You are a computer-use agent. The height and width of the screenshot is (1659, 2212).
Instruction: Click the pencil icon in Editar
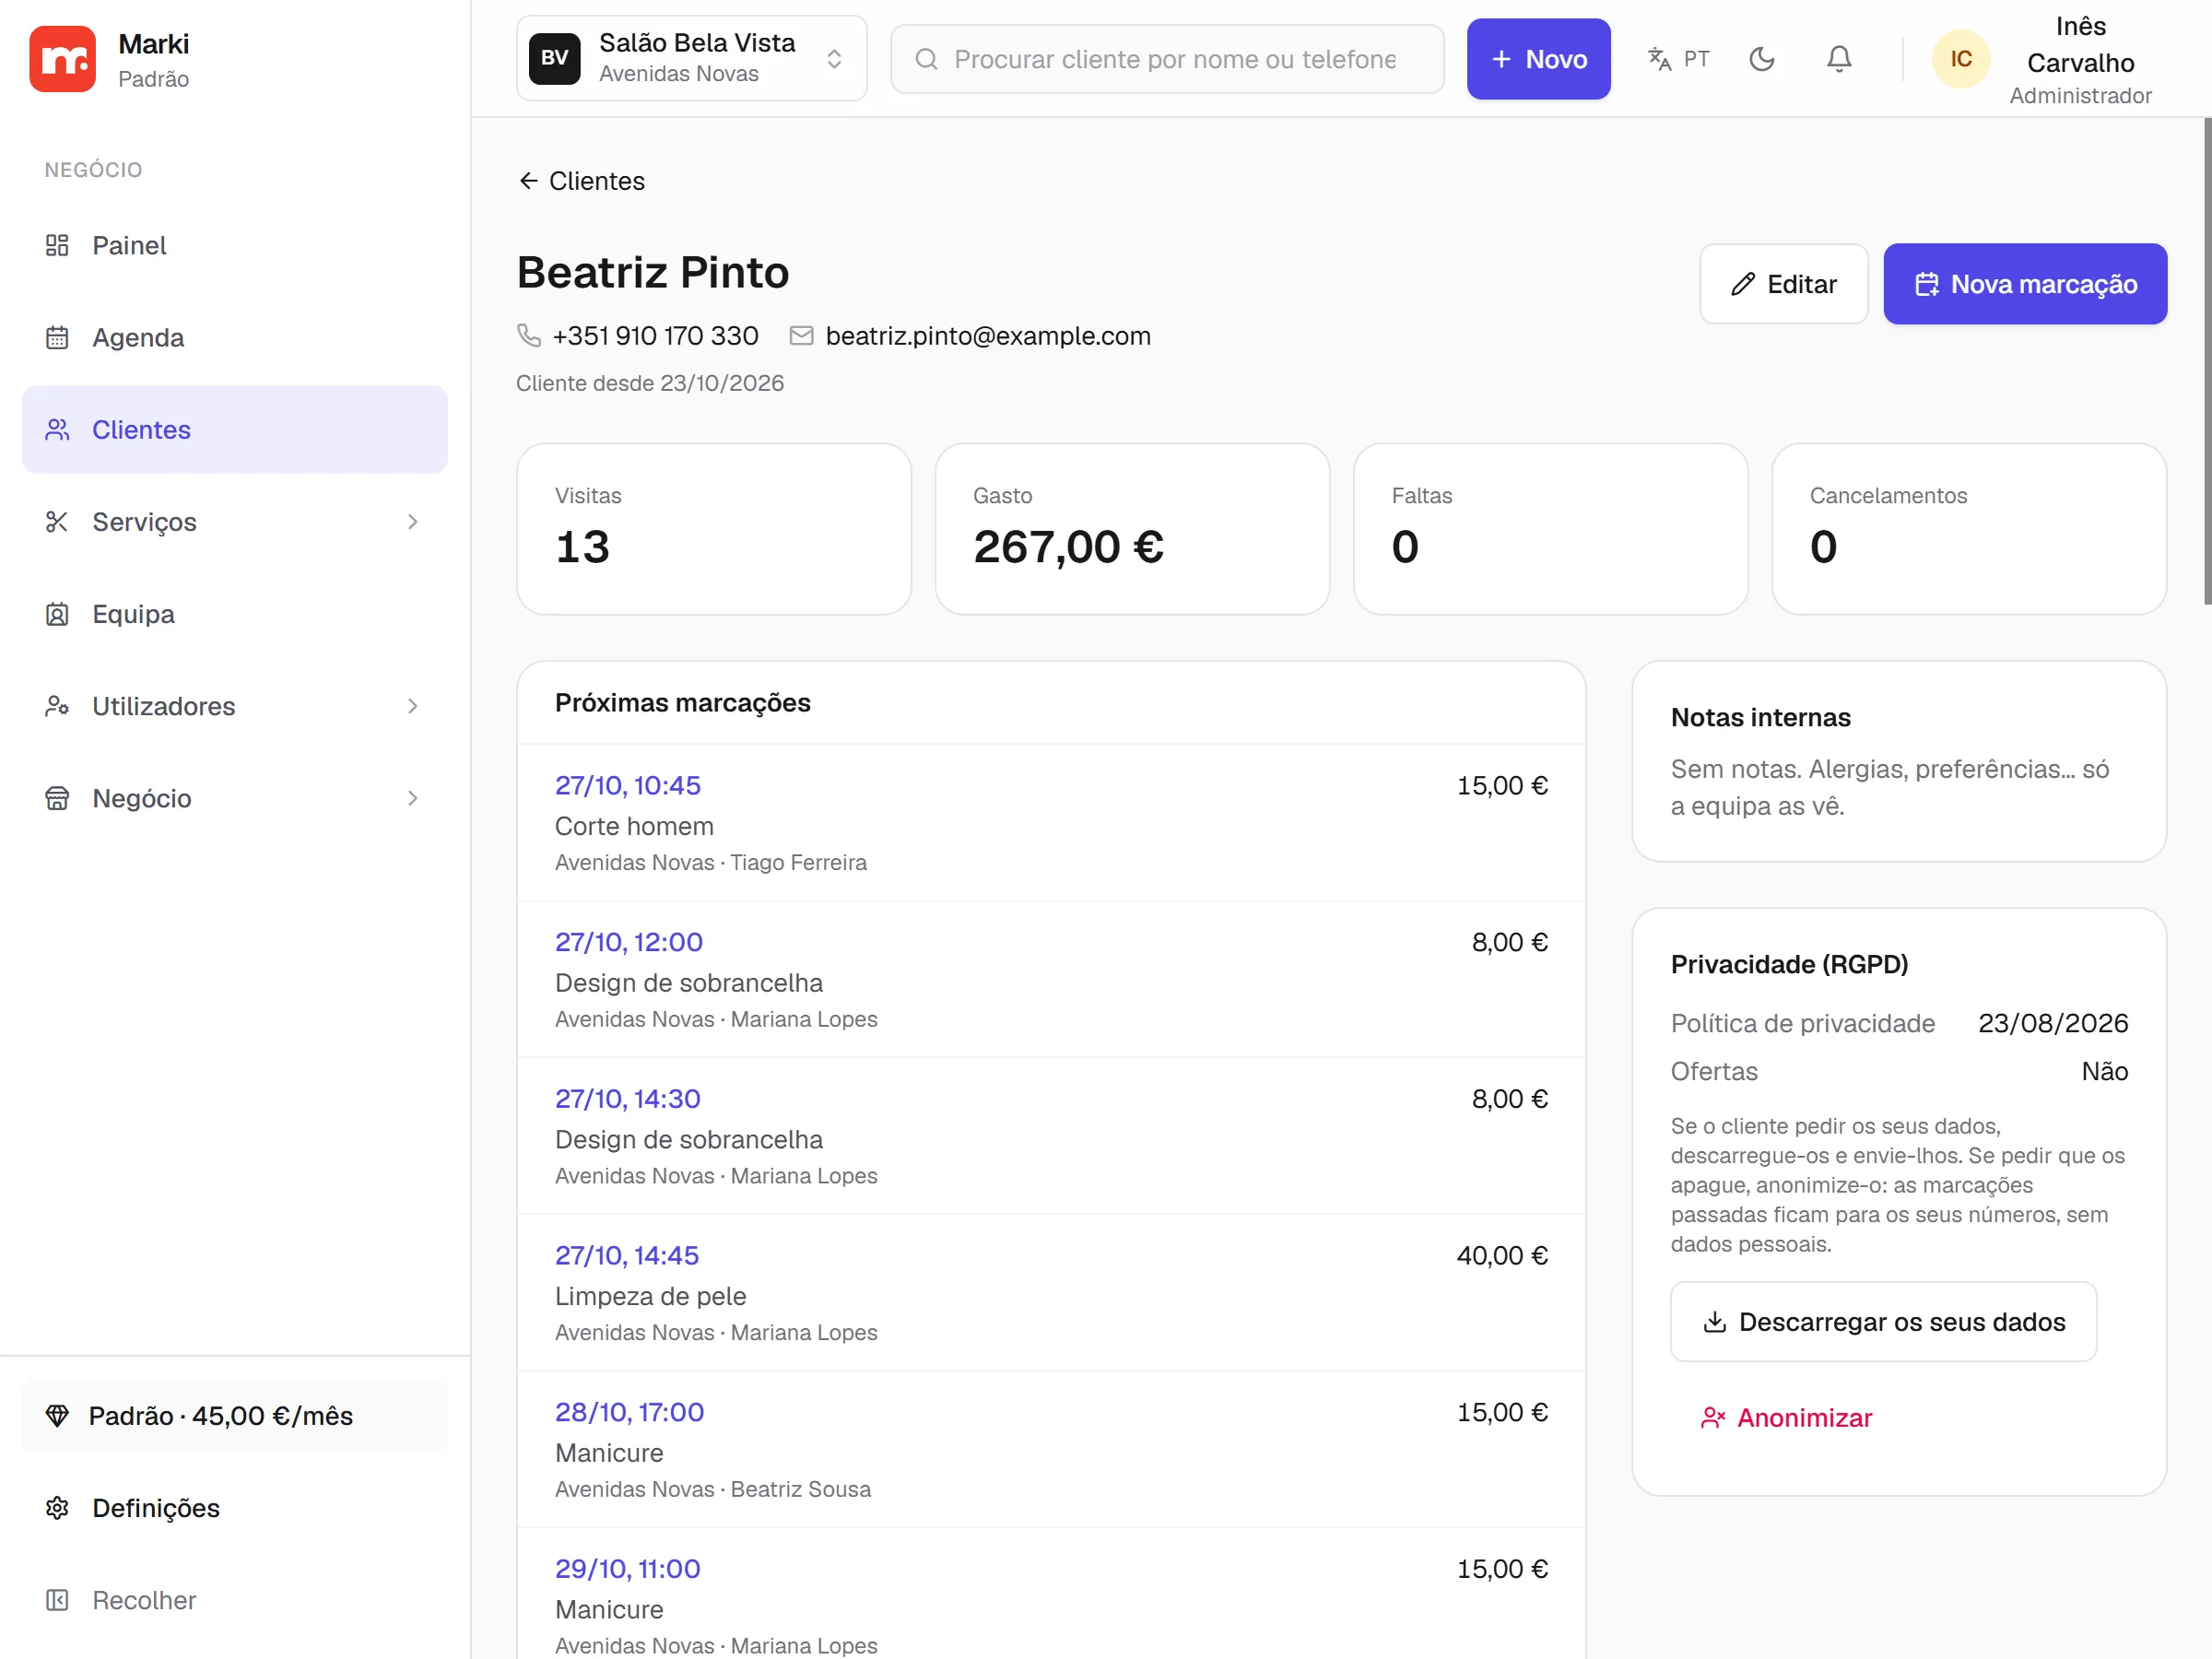click(1742, 284)
